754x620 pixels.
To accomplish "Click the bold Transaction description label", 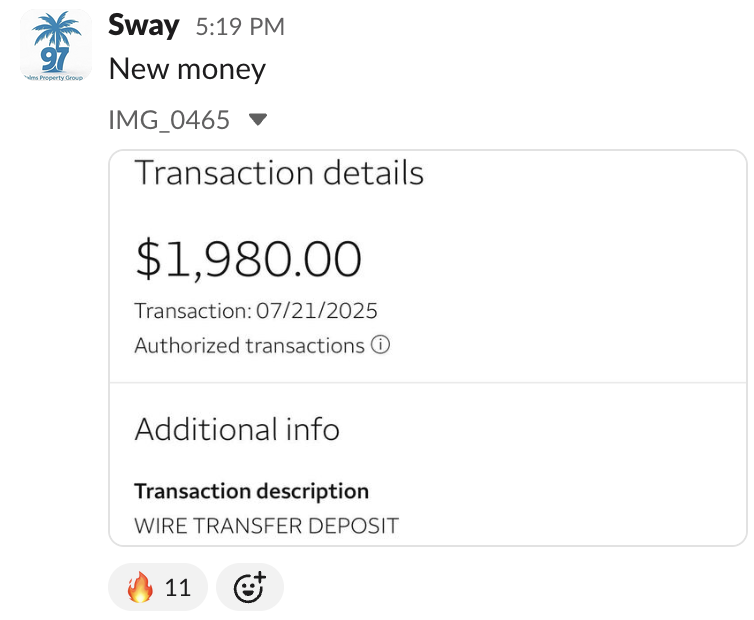I will (251, 491).
